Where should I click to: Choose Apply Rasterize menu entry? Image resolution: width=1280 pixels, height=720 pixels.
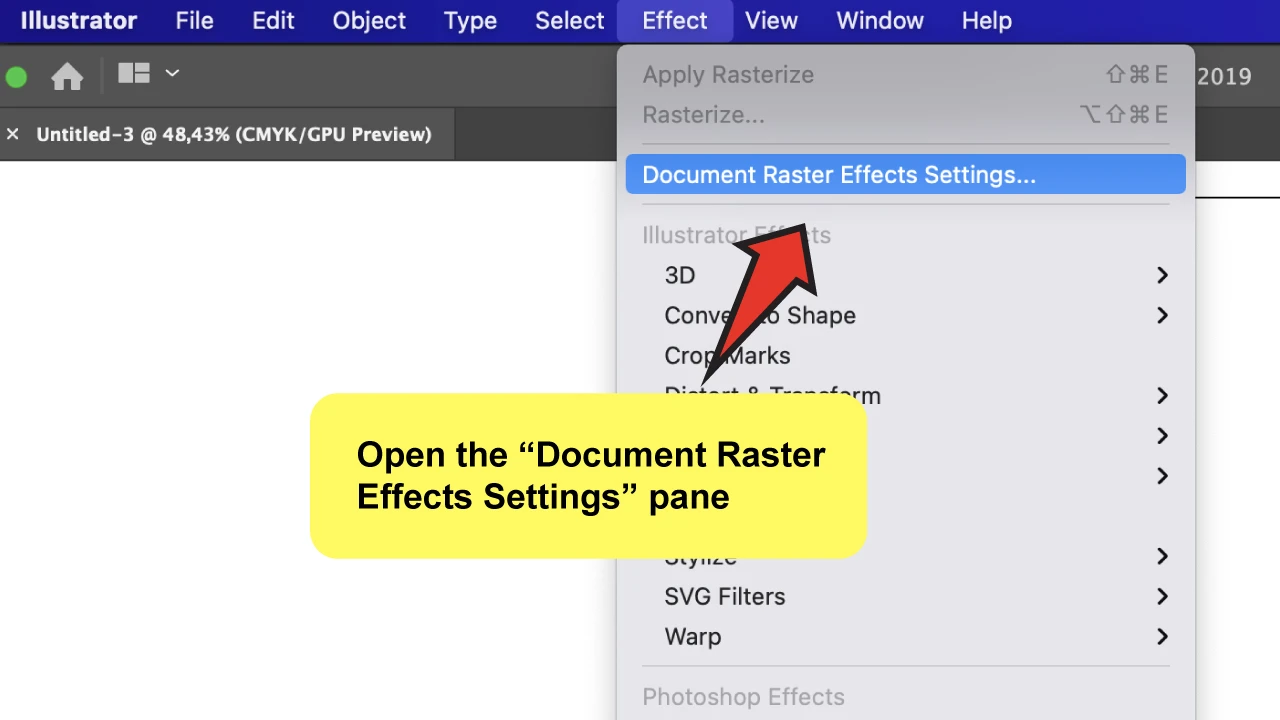pyautogui.click(x=906, y=75)
